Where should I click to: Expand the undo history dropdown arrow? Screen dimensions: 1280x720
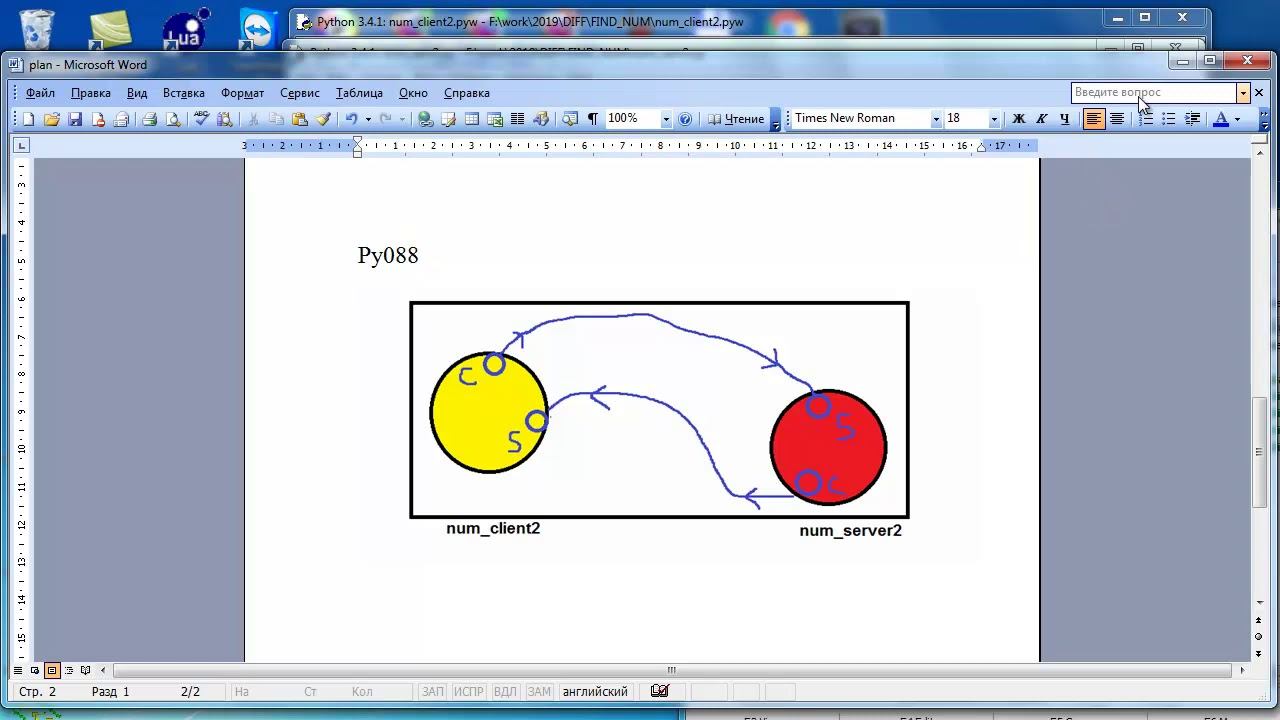click(x=368, y=119)
